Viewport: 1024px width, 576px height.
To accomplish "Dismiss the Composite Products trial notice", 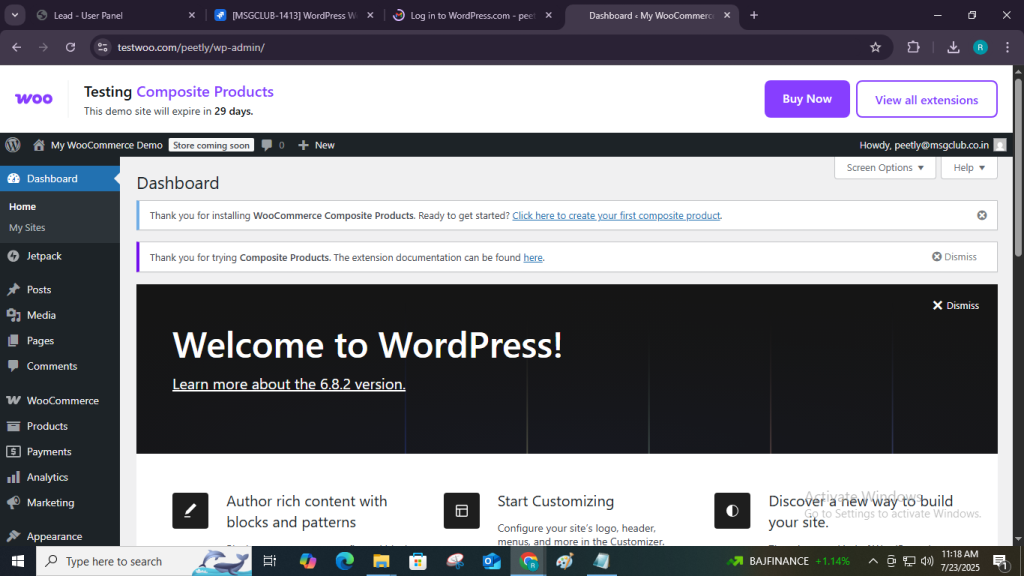I will (954, 257).
